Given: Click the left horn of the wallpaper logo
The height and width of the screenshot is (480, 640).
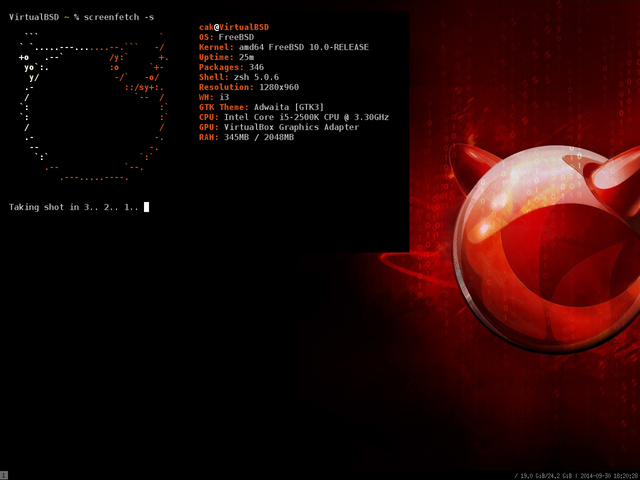Looking at the screenshot, I should (x=468, y=170).
